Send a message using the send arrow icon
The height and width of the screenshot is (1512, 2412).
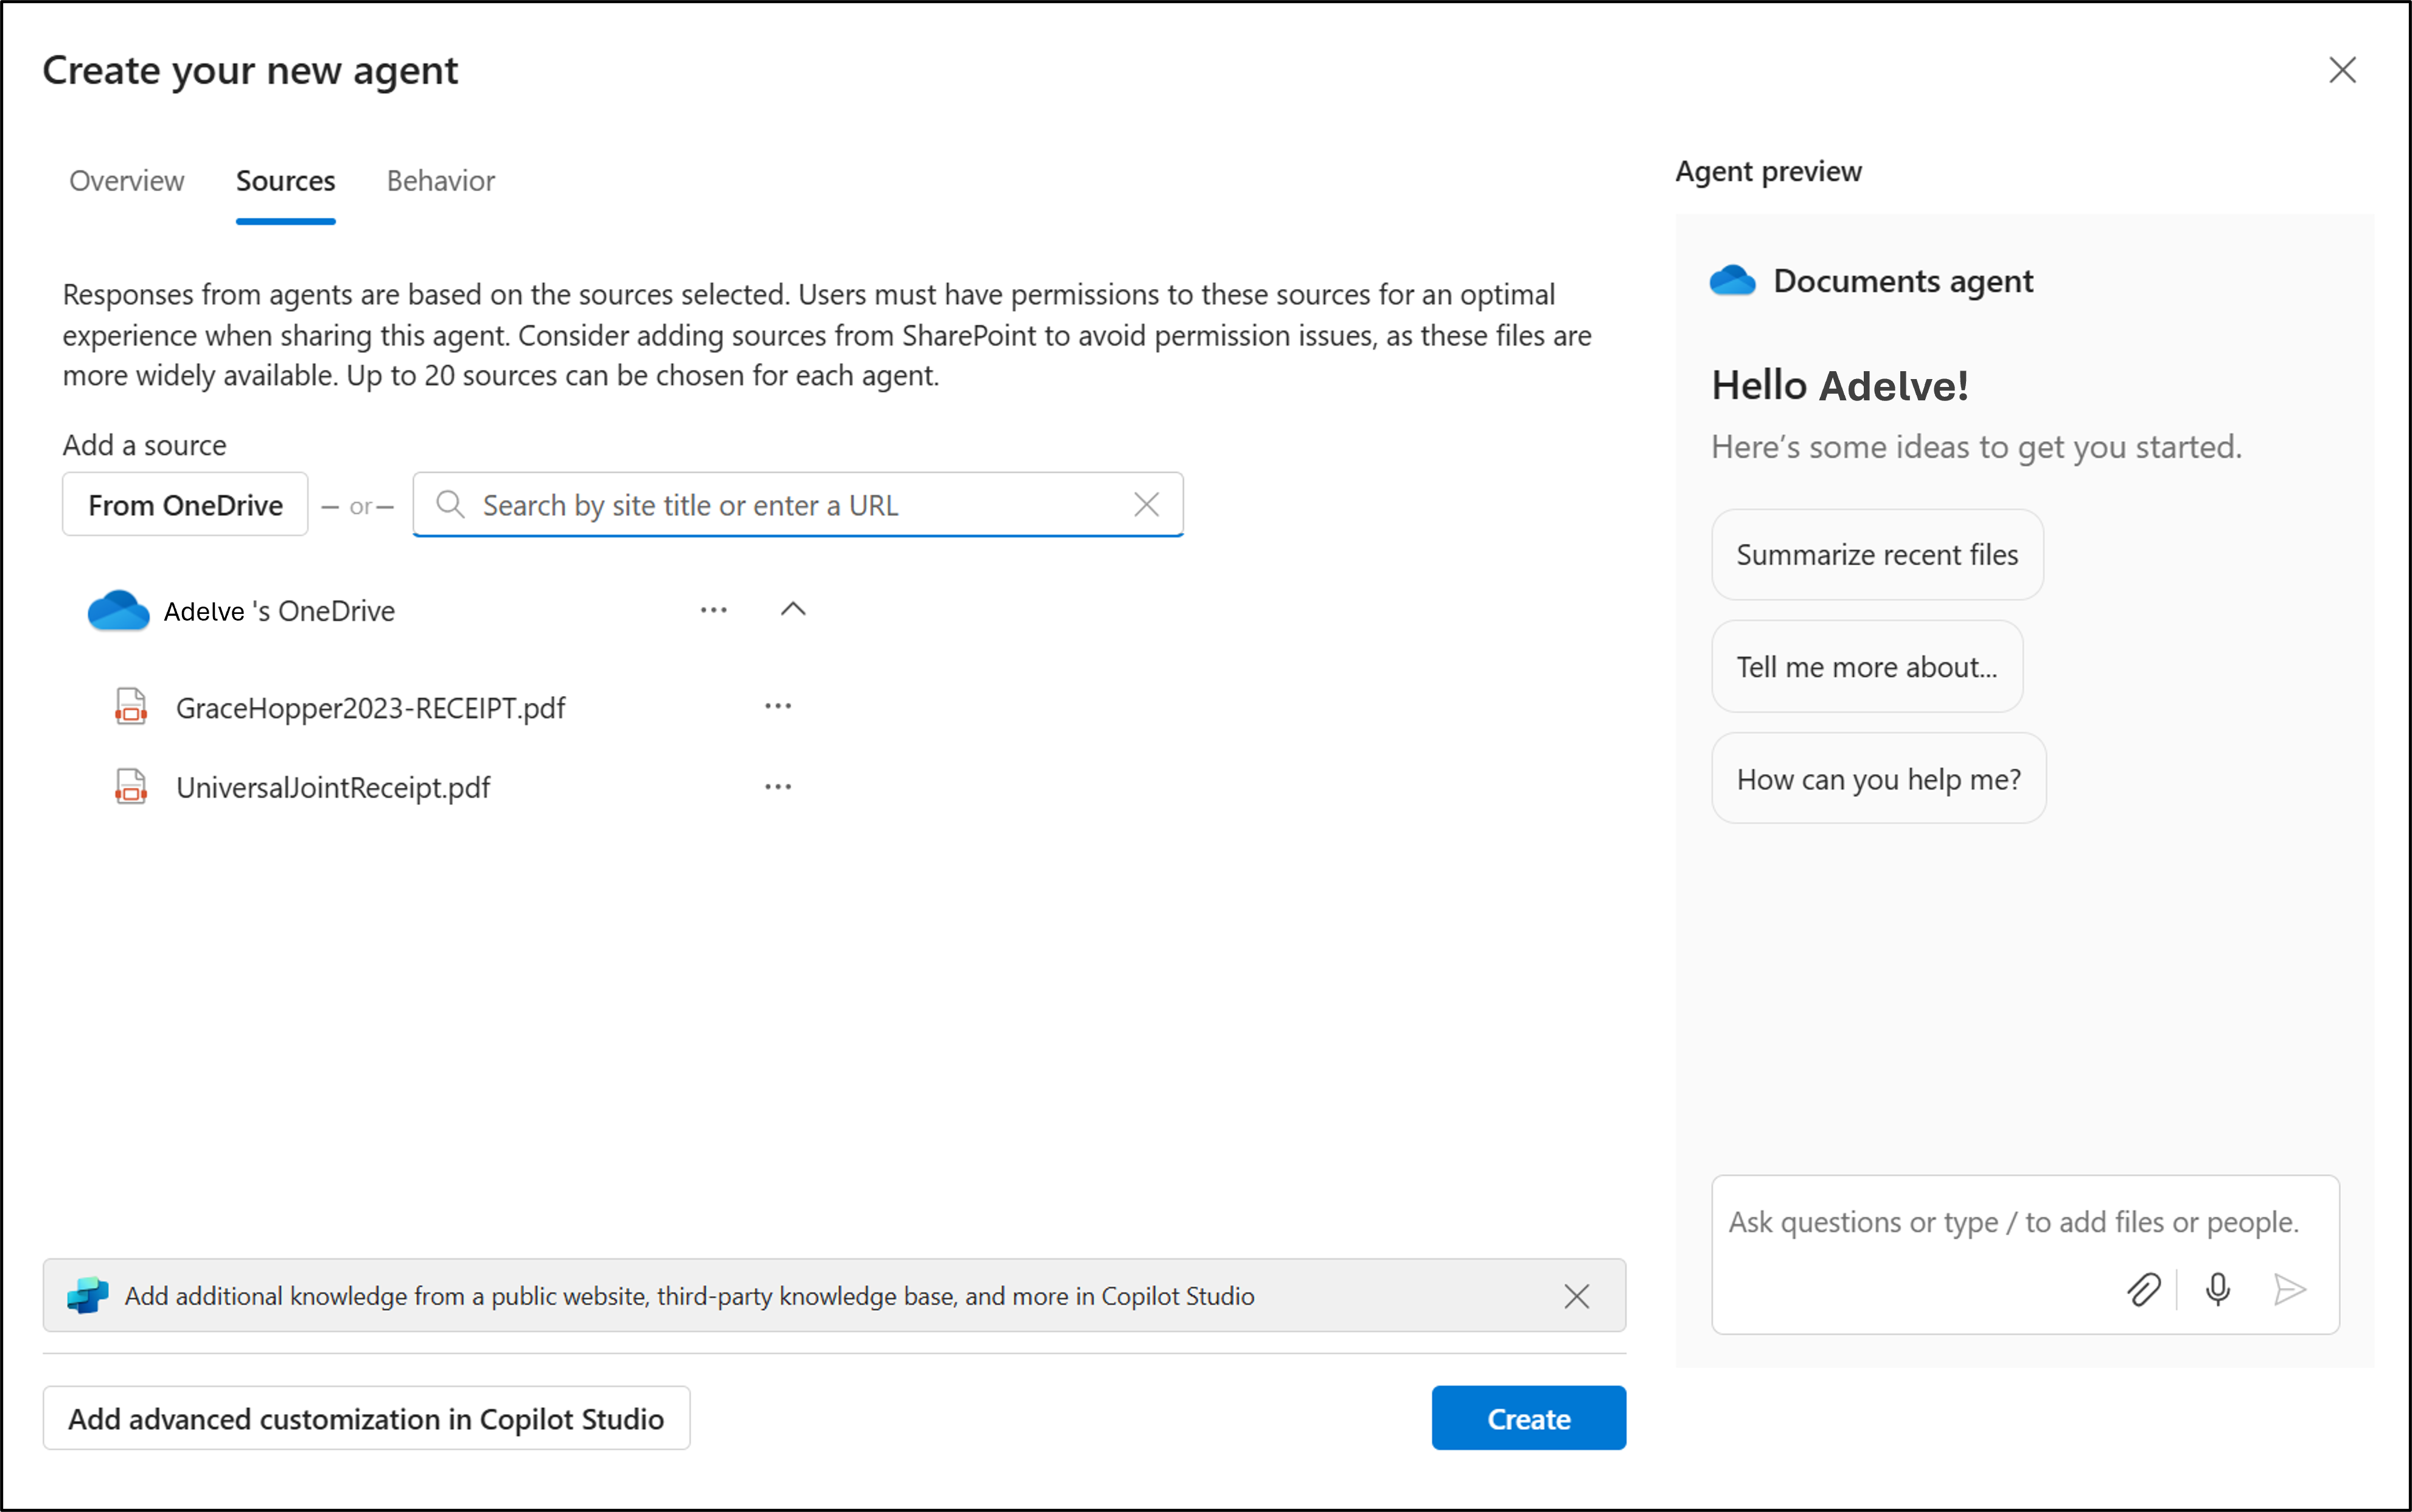pos(2290,1290)
